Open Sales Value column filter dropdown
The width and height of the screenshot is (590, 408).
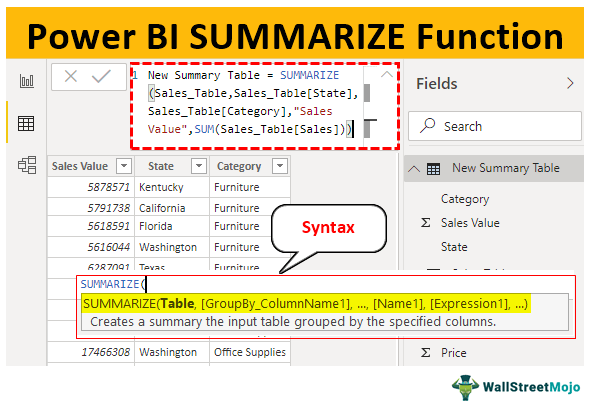[x=124, y=166]
